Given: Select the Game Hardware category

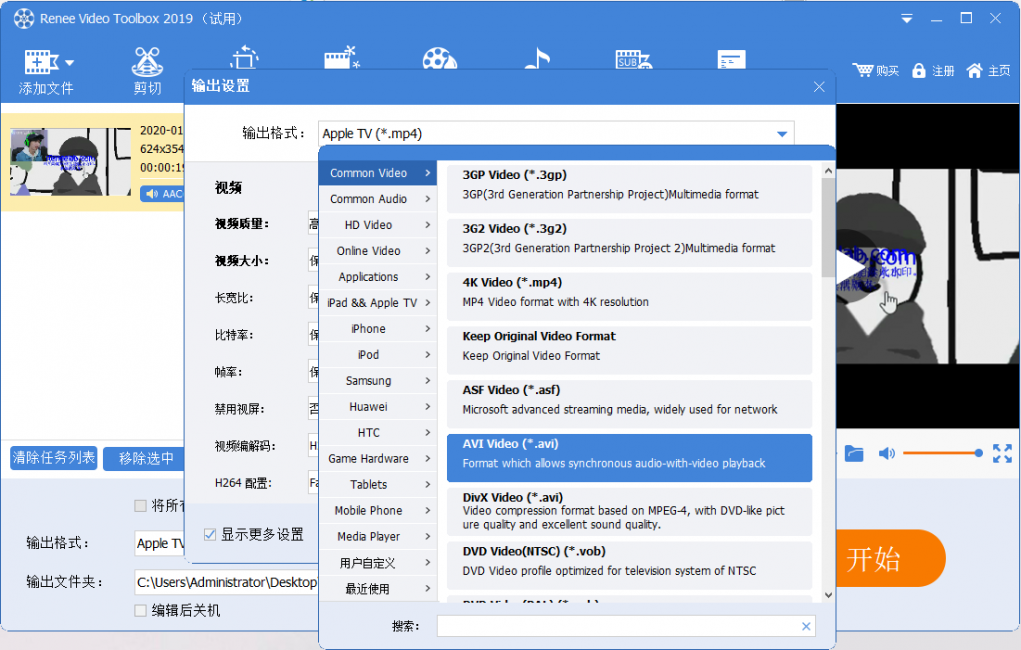Looking at the screenshot, I should point(378,459).
